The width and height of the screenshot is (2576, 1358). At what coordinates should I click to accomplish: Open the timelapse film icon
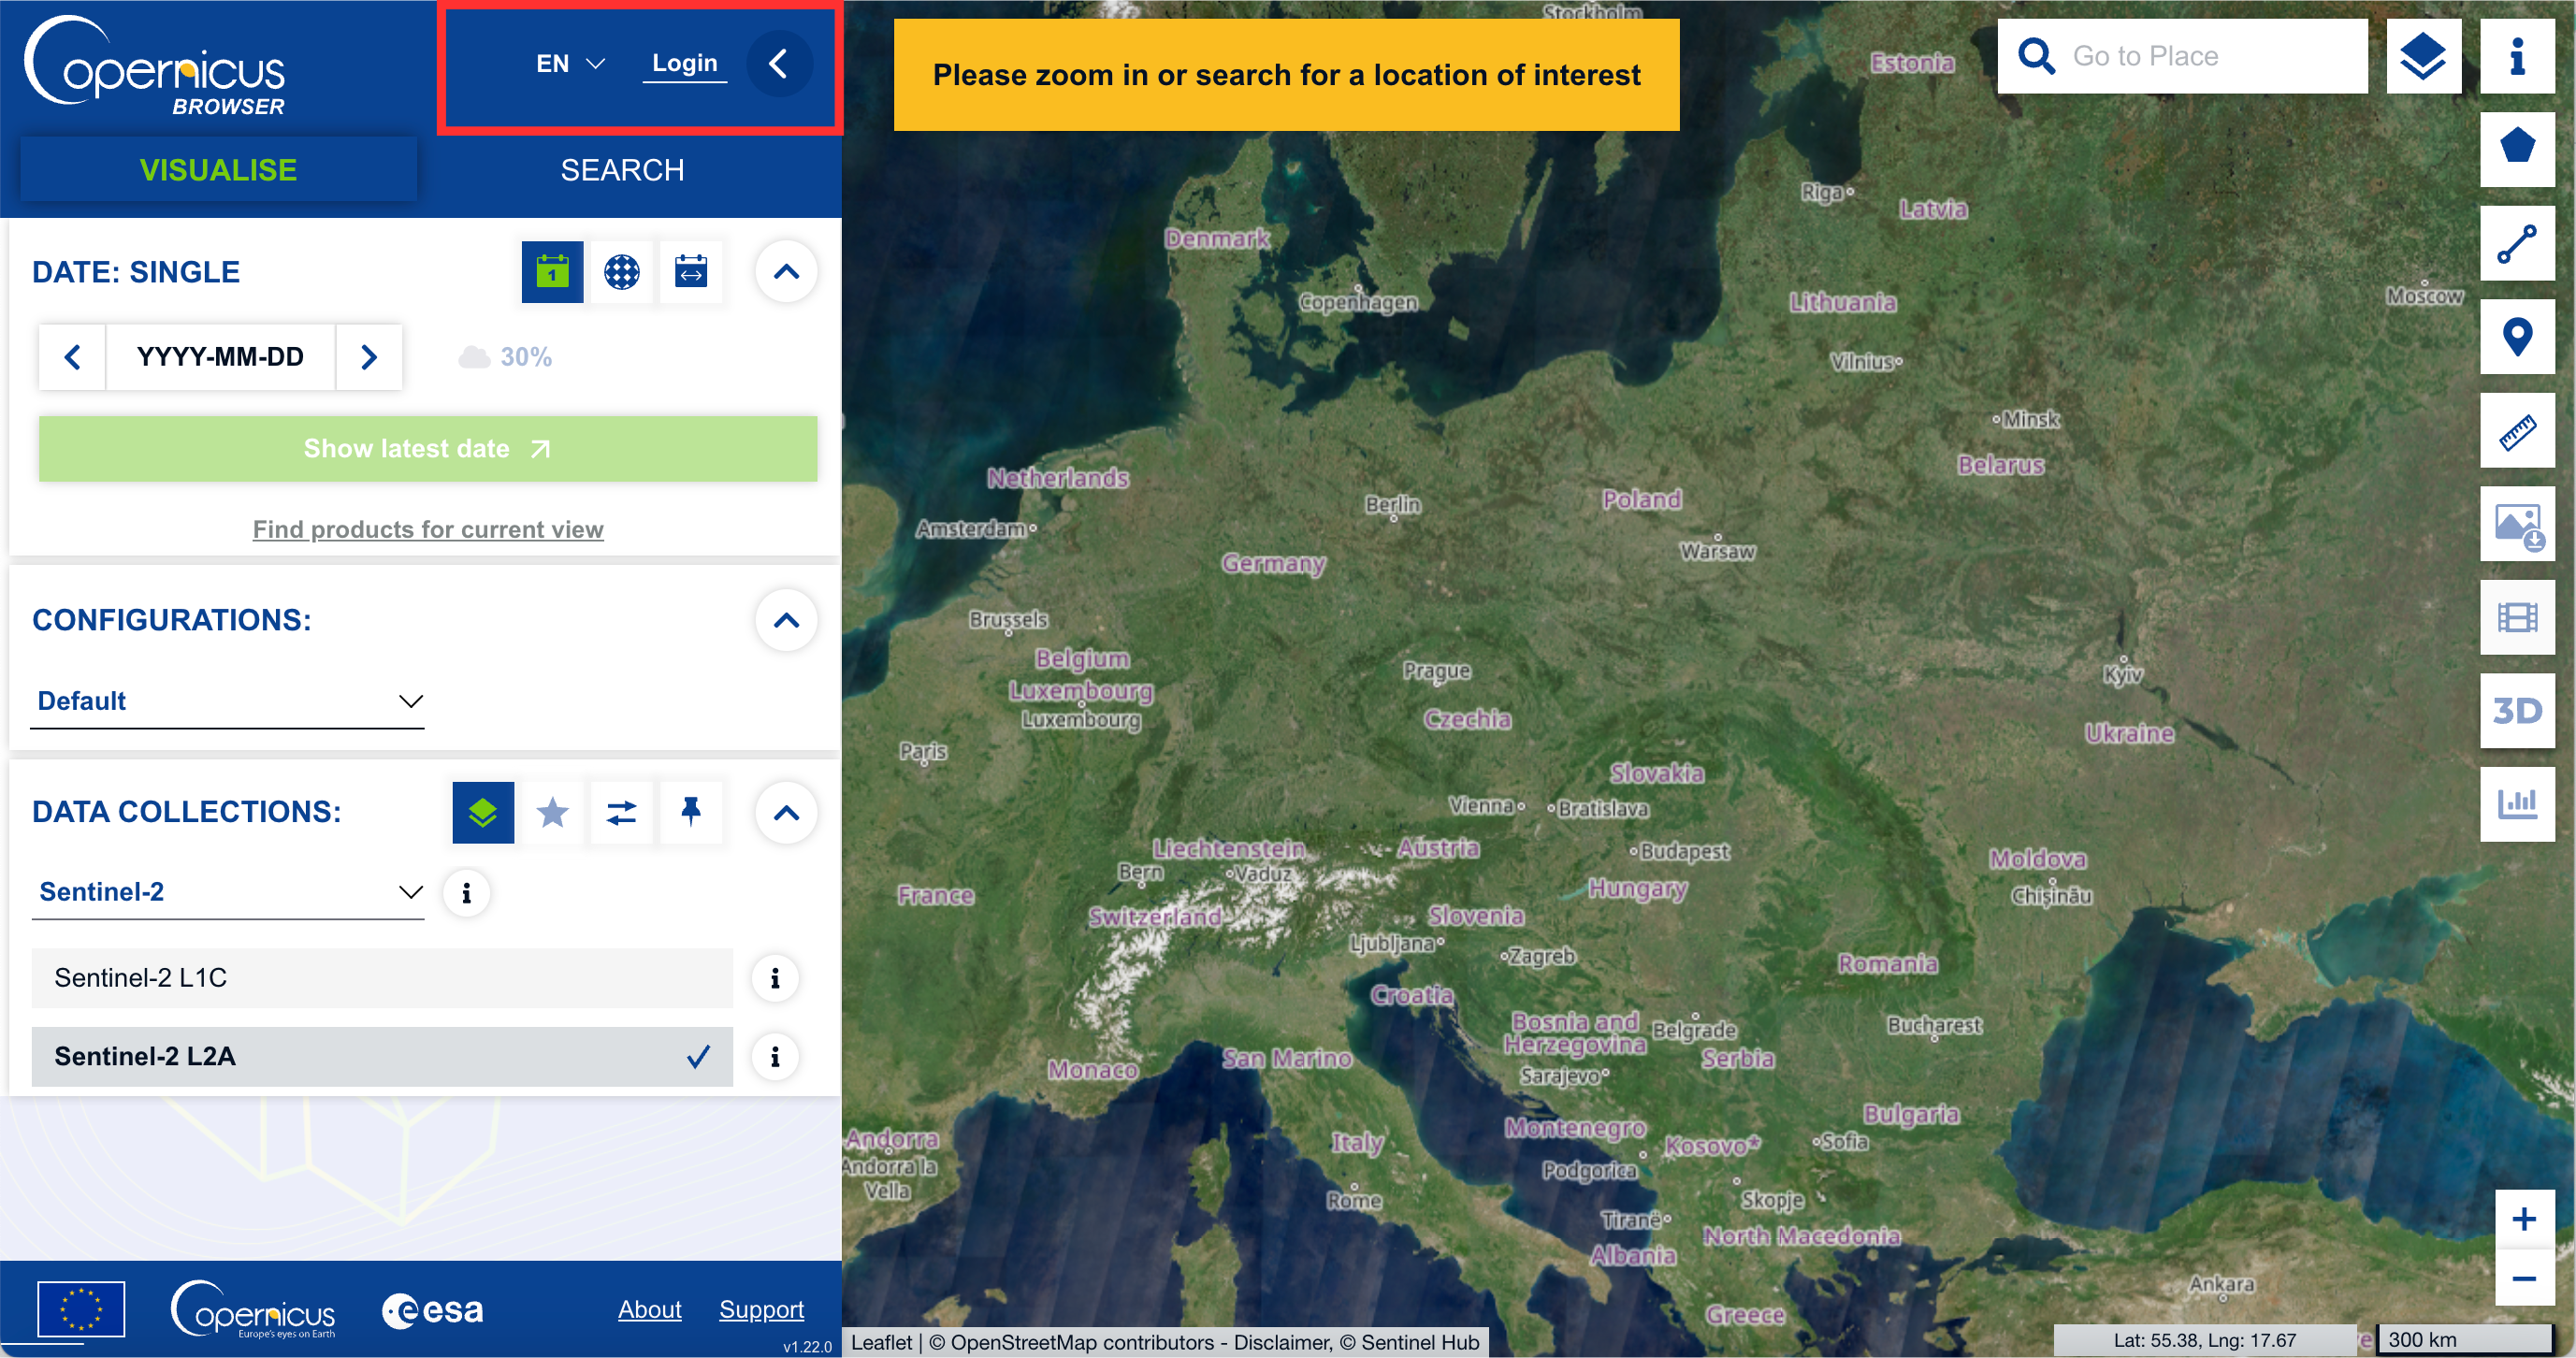tap(2516, 618)
